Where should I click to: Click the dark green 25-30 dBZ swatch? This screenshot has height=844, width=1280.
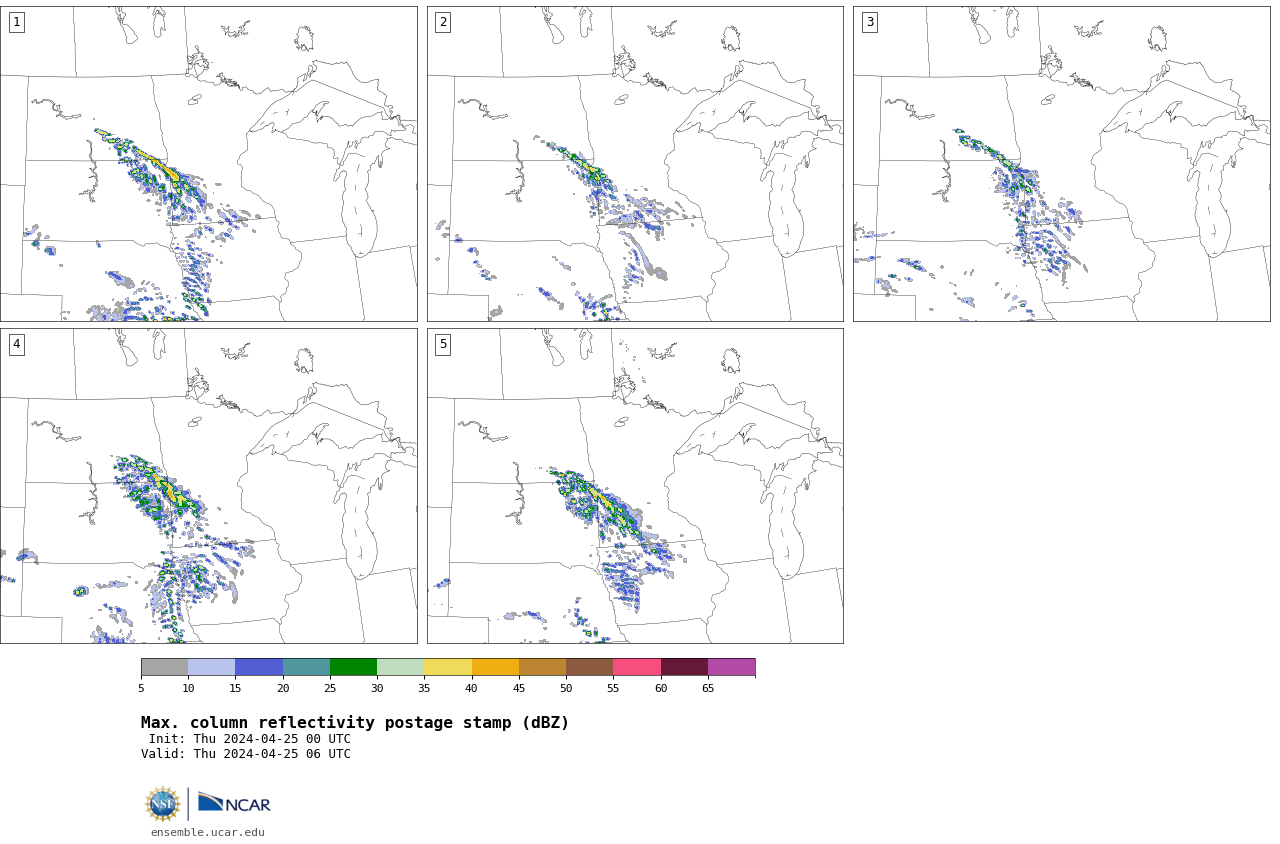(353, 667)
